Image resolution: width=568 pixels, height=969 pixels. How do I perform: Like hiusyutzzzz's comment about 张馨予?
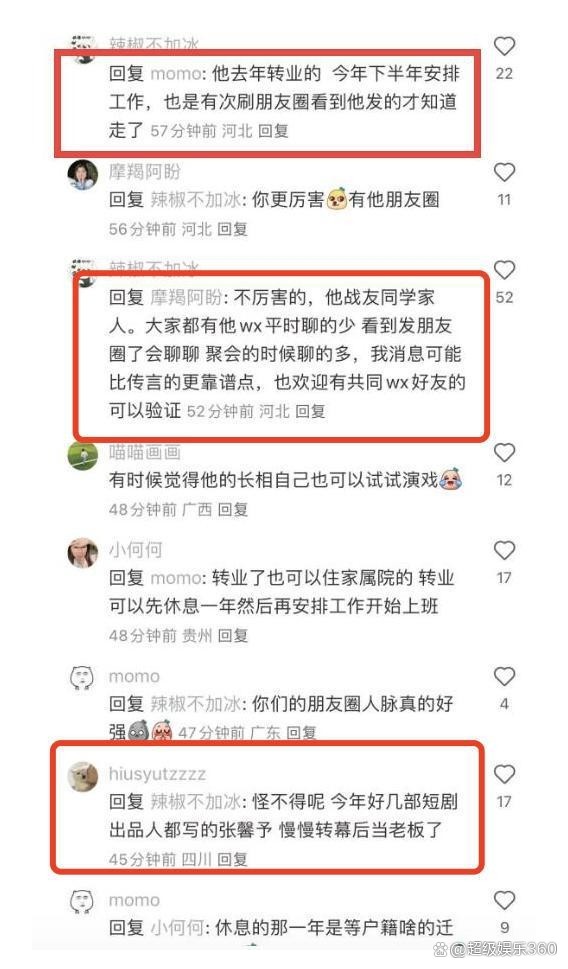504,774
